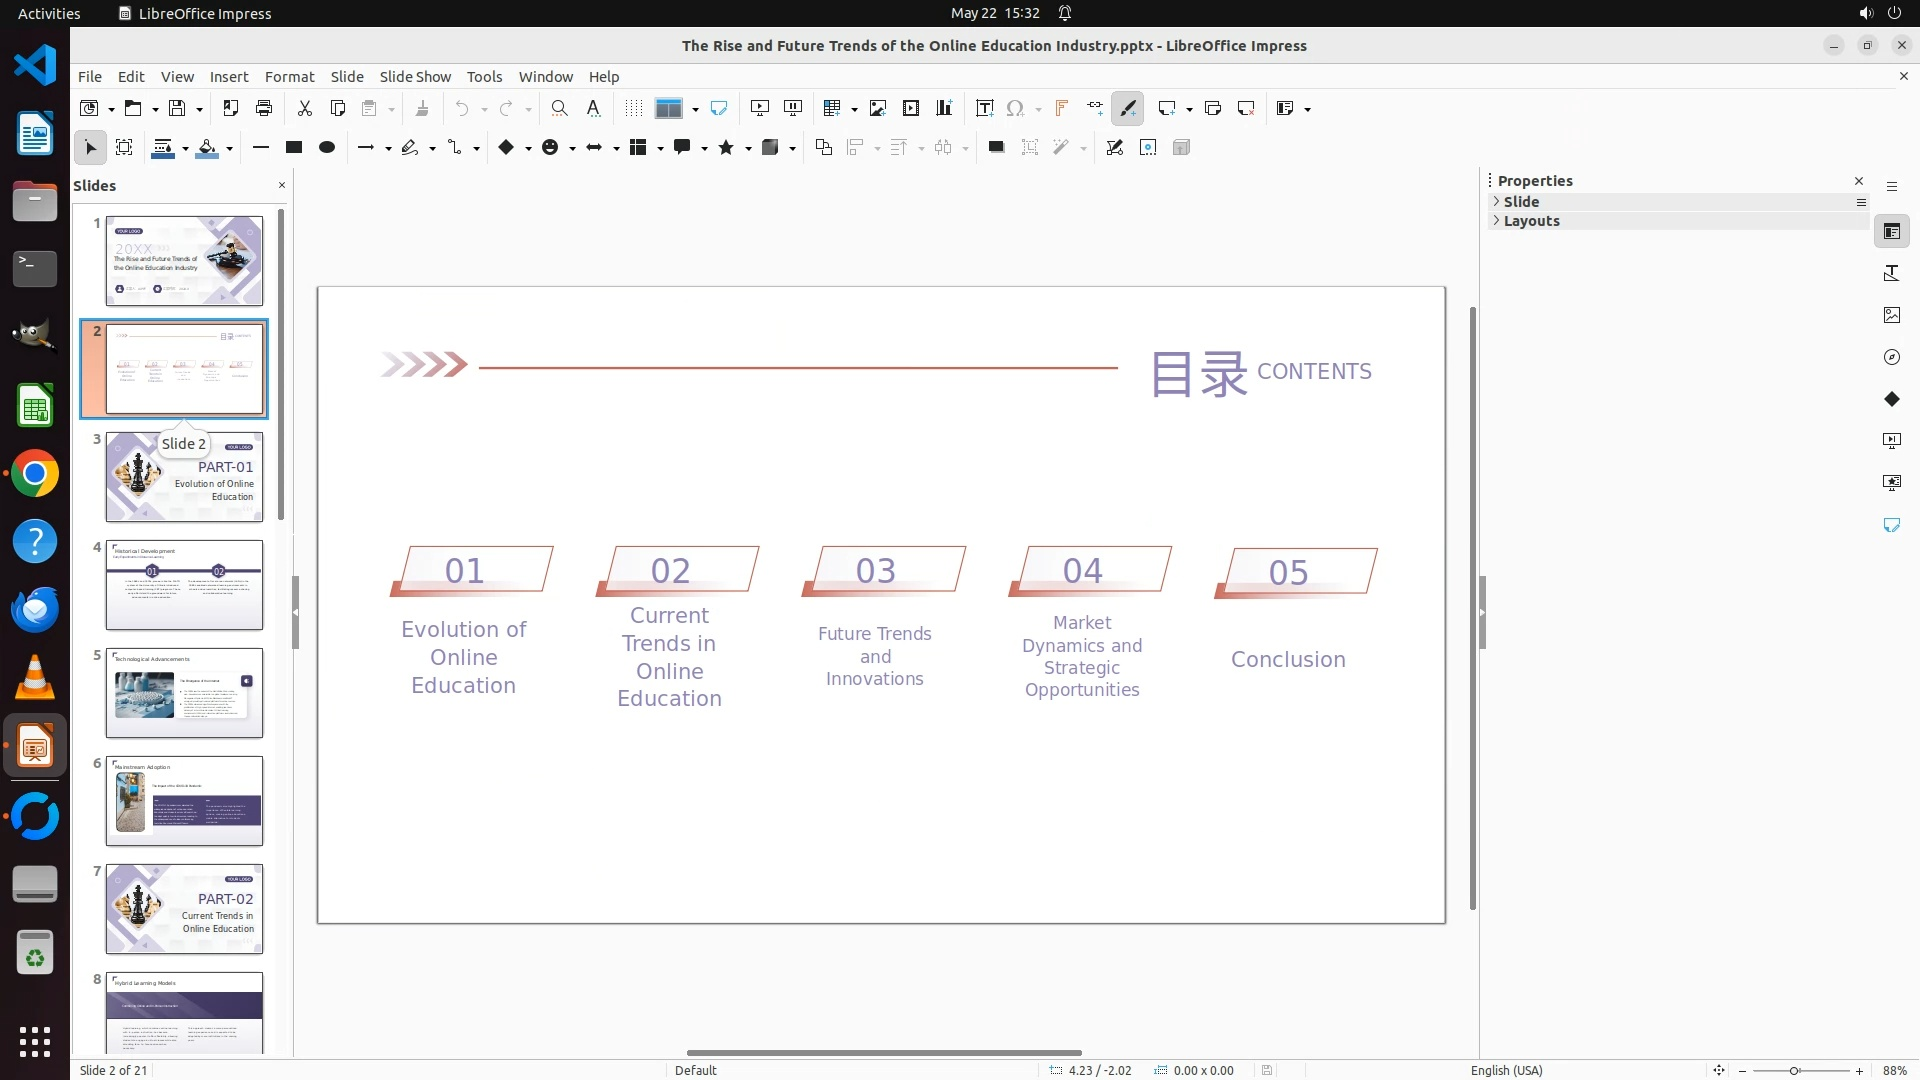Toggle the shadow button in drawing toolbar

tap(996, 147)
